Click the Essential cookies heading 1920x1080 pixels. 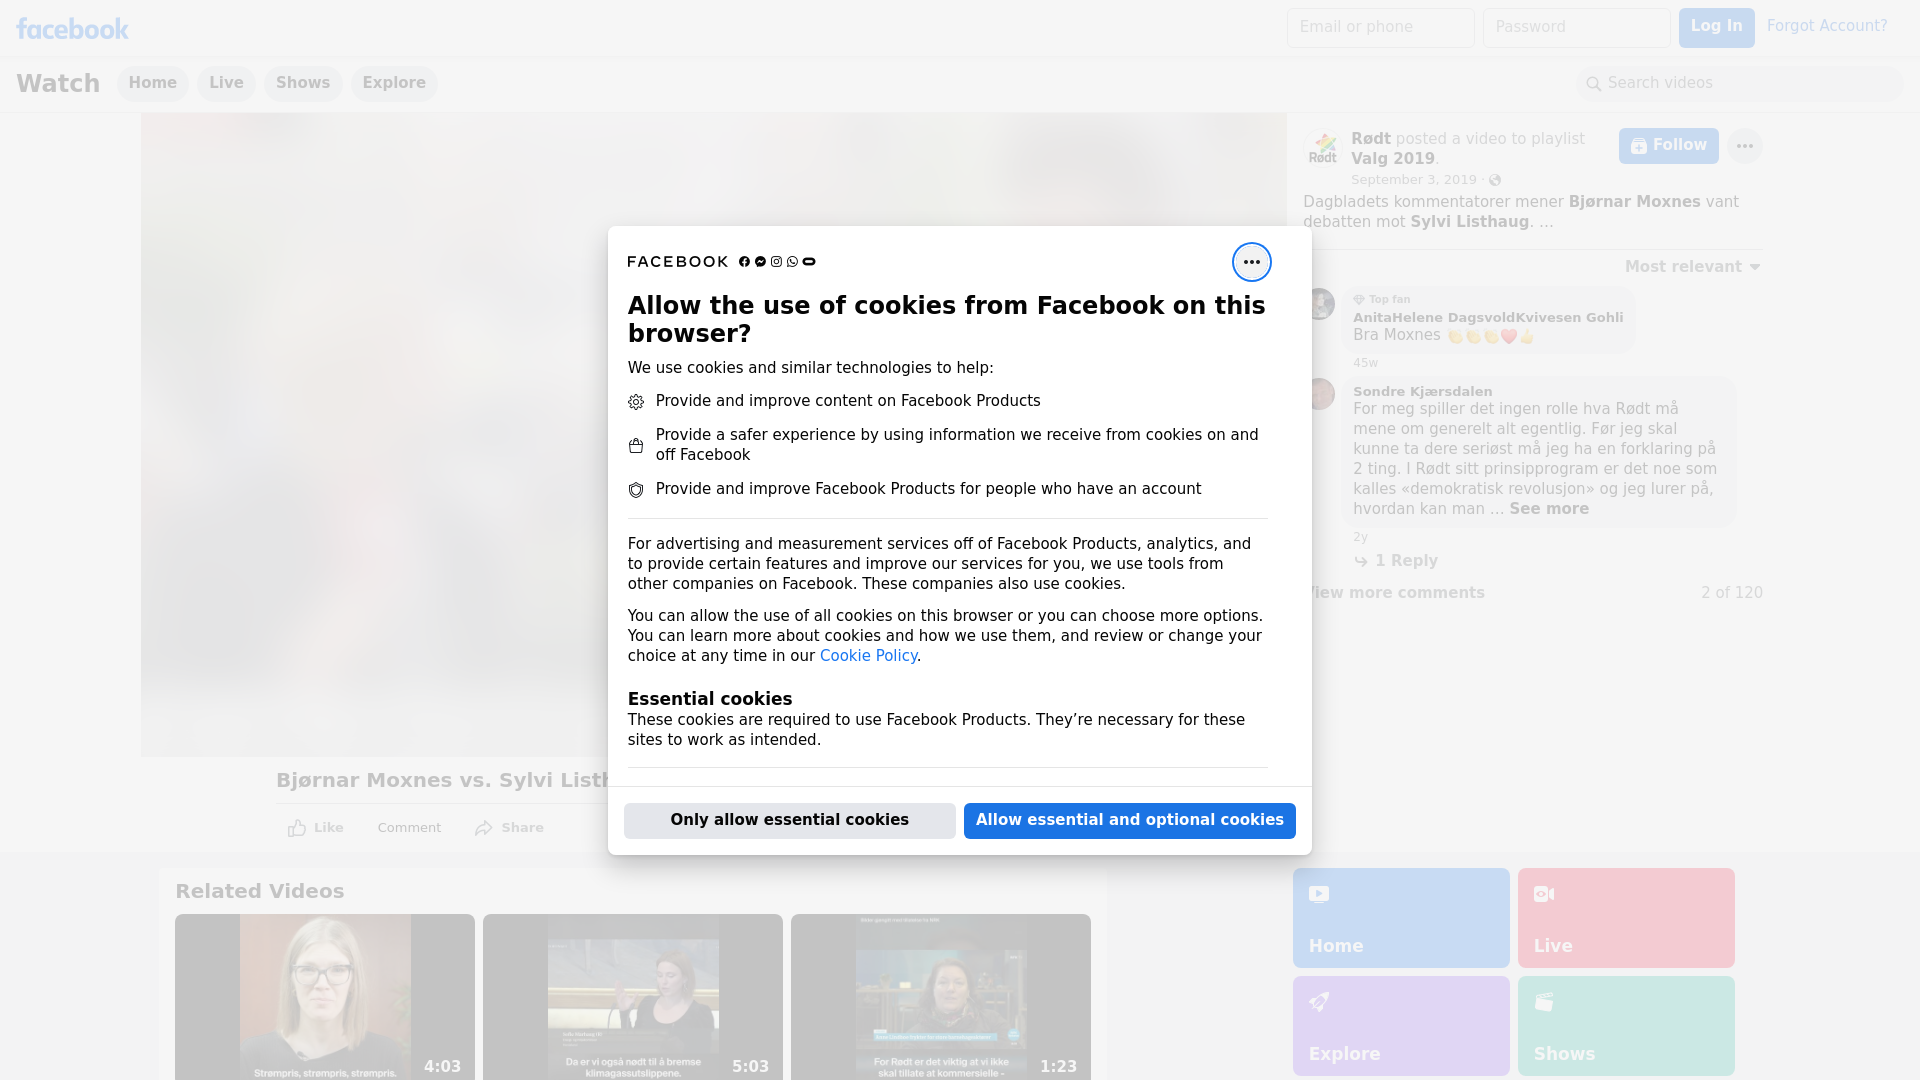[x=709, y=699]
